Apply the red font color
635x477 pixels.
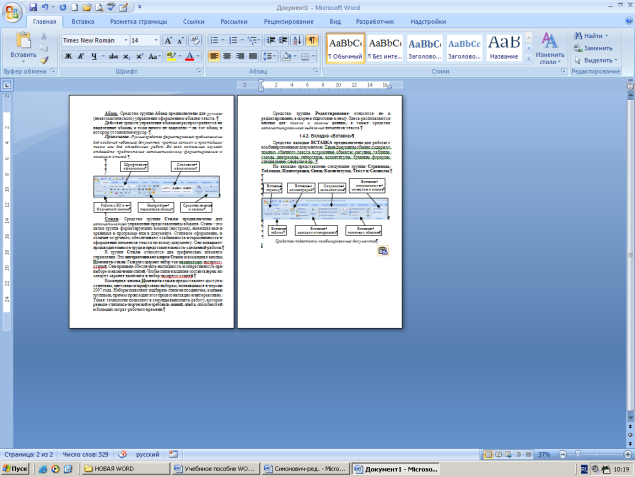coord(190,56)
